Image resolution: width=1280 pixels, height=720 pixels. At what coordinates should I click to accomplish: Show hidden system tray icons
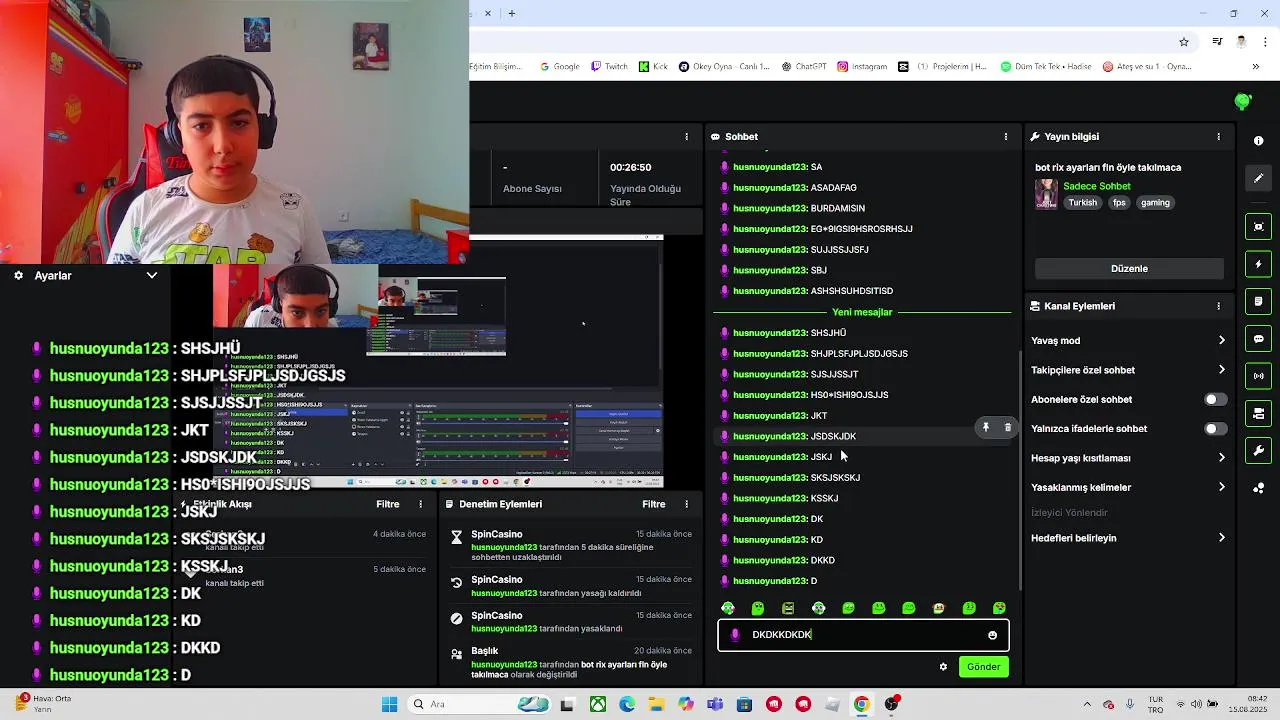[x=1088, y=704]
